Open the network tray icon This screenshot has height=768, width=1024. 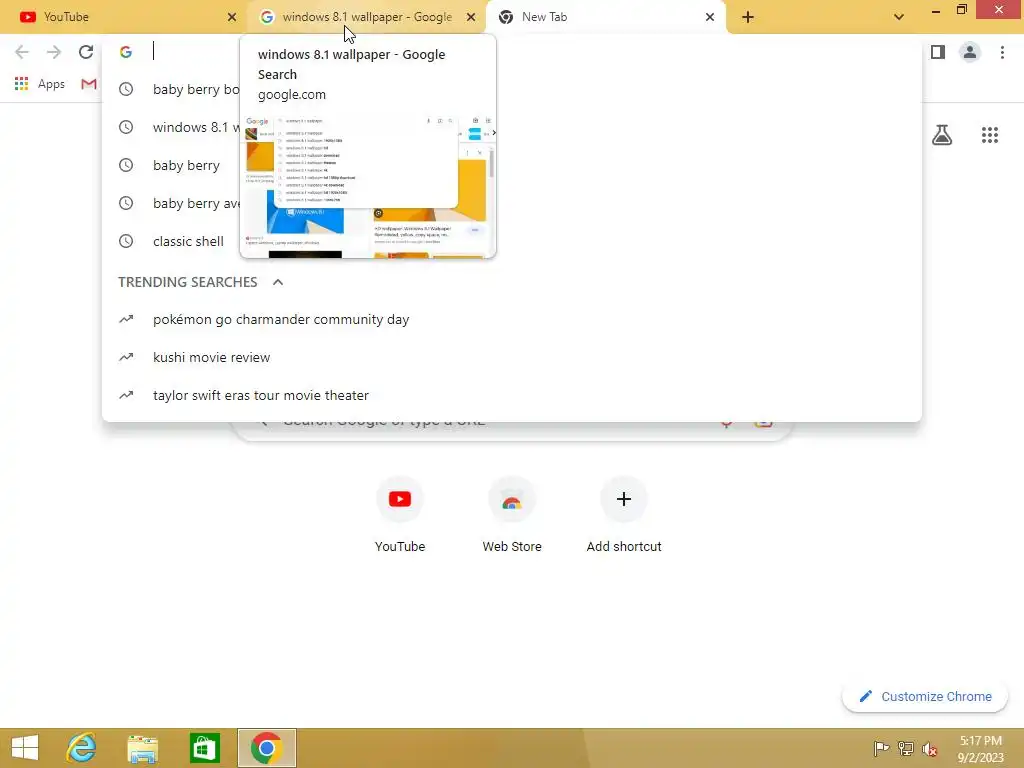coord(906,748)
